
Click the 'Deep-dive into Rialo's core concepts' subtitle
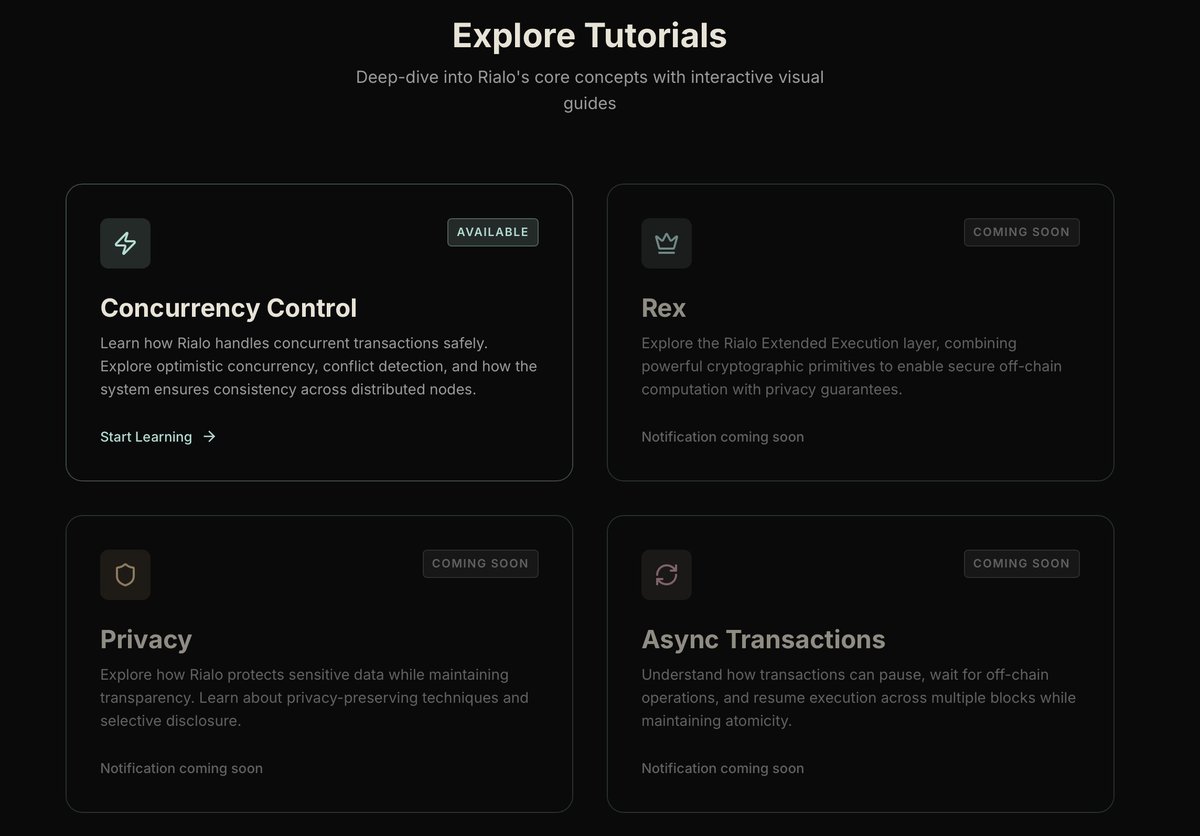pos(590,90)
